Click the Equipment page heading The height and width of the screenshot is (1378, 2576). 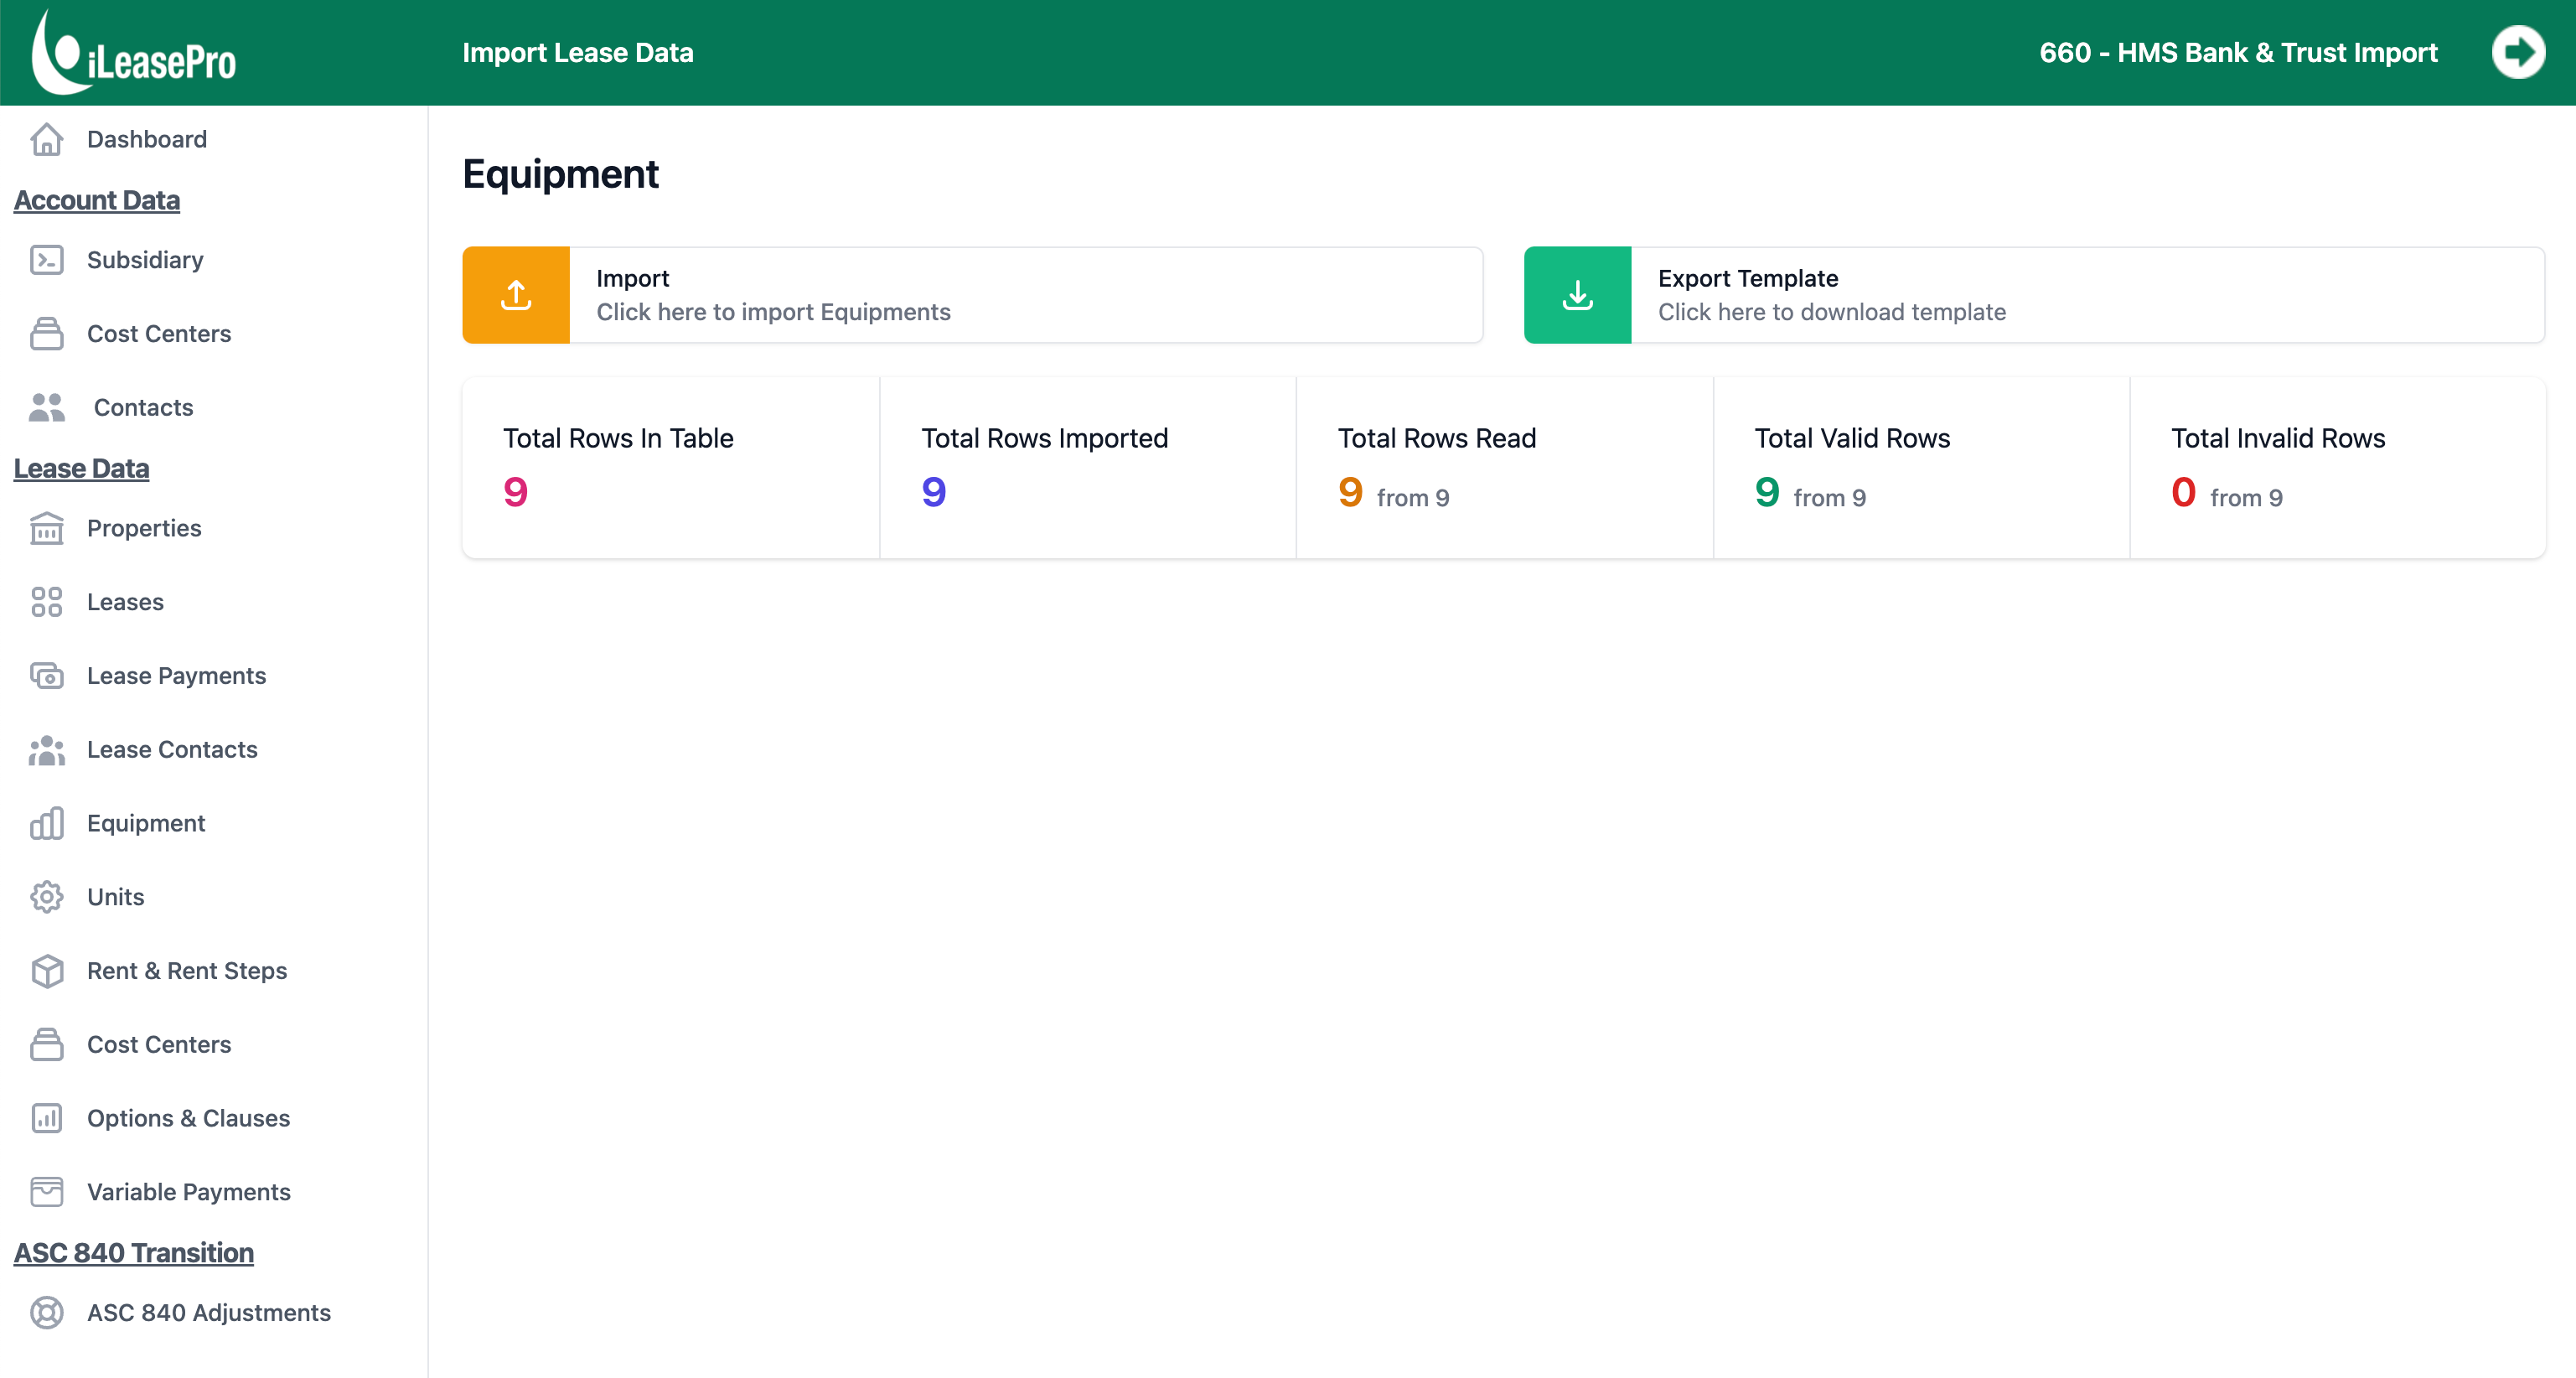[560, 174]
